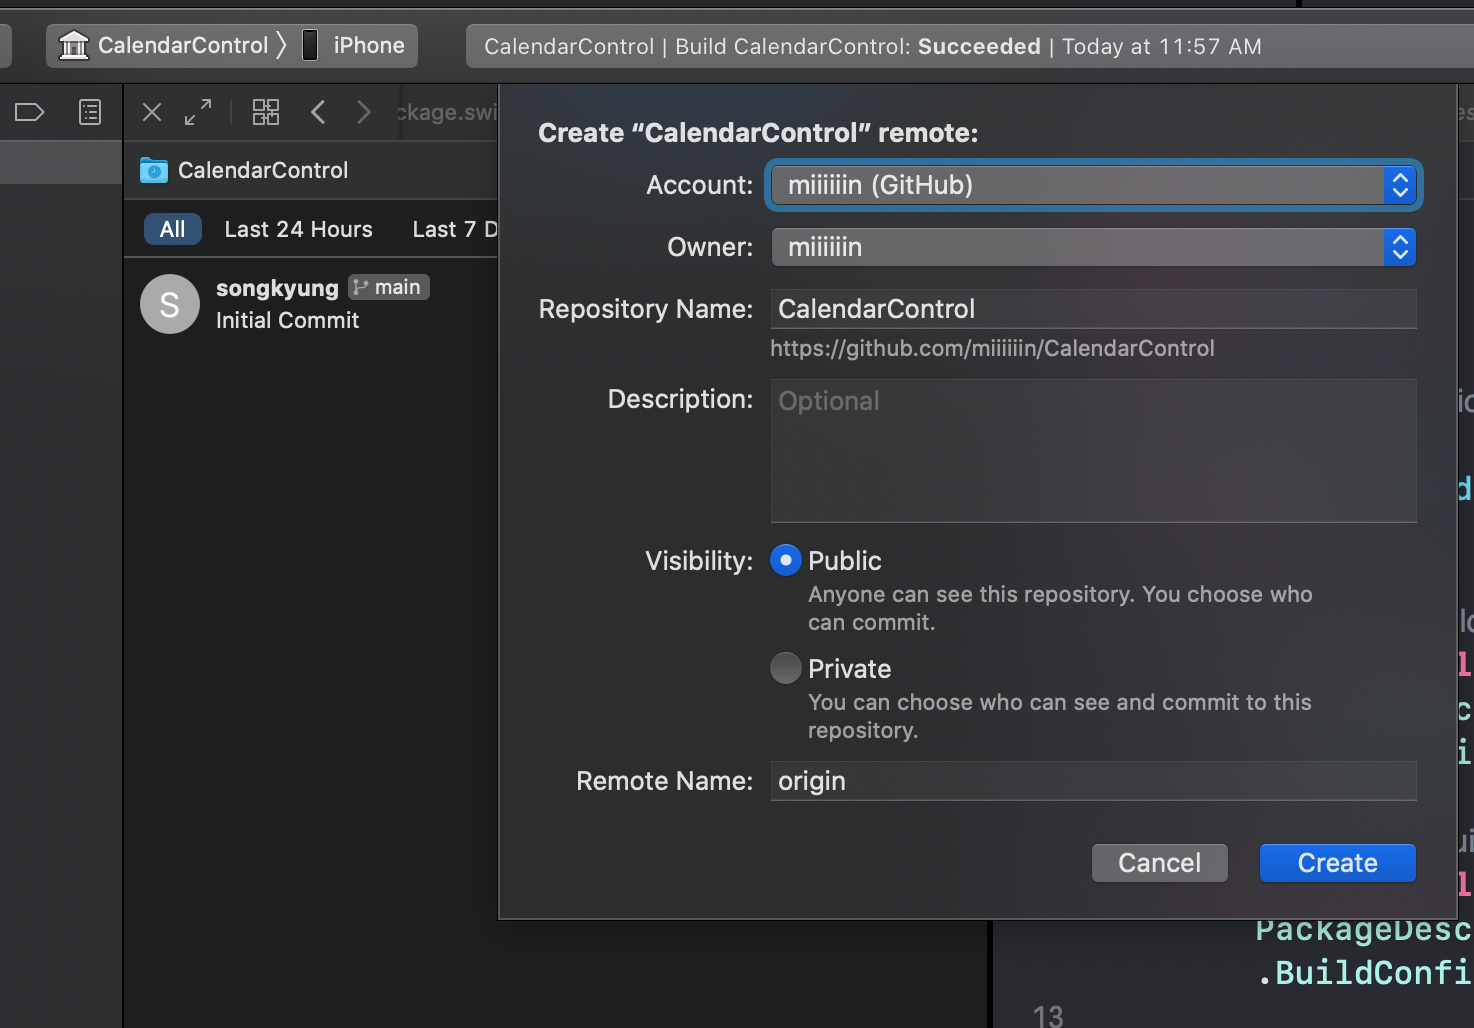Click the github.com repository URL text
The width and height of the screenshot is (1474, 1028).
coord(992,348)
